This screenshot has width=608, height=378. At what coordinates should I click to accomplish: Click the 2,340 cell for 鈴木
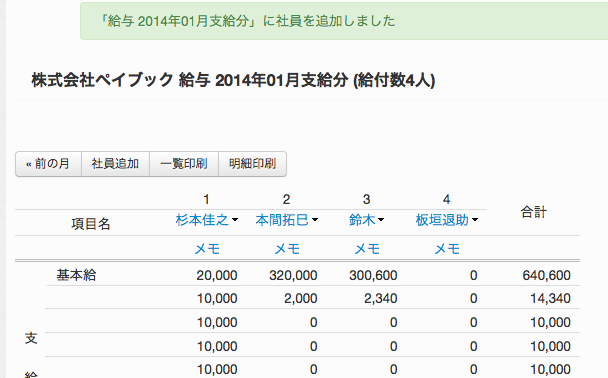(380, 299)
